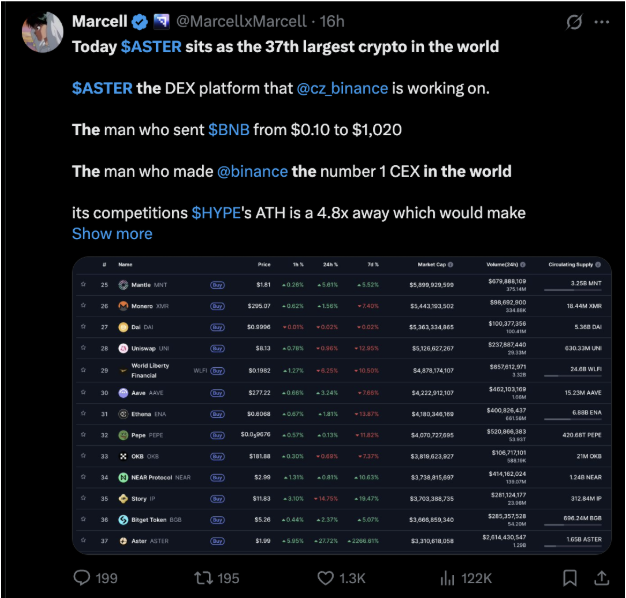The image size is (626, 598).
Task: Open the @MarcellxMarcell handle
Action: click(242, 22)
